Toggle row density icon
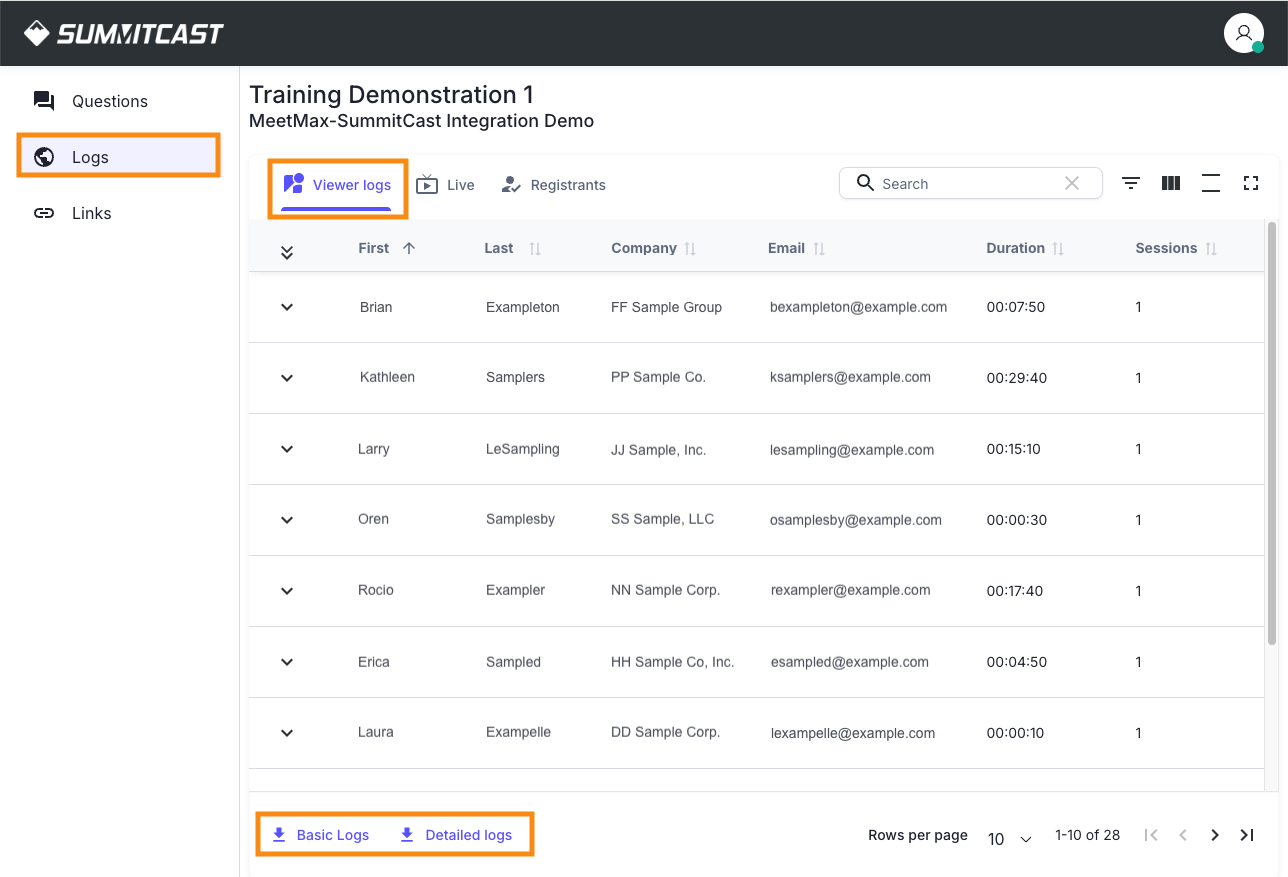The width and height of the screenshot is (1288, 877). (1211, 183)
